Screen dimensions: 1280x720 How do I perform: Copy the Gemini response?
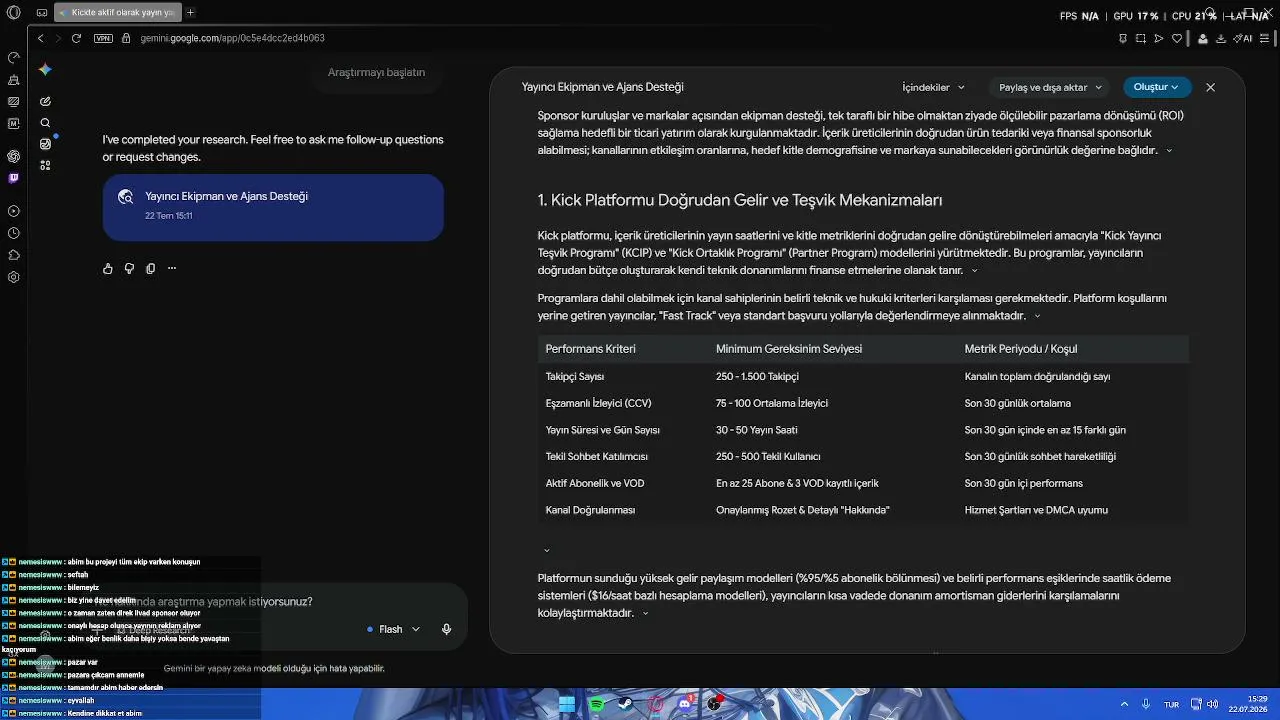(150, 268)
